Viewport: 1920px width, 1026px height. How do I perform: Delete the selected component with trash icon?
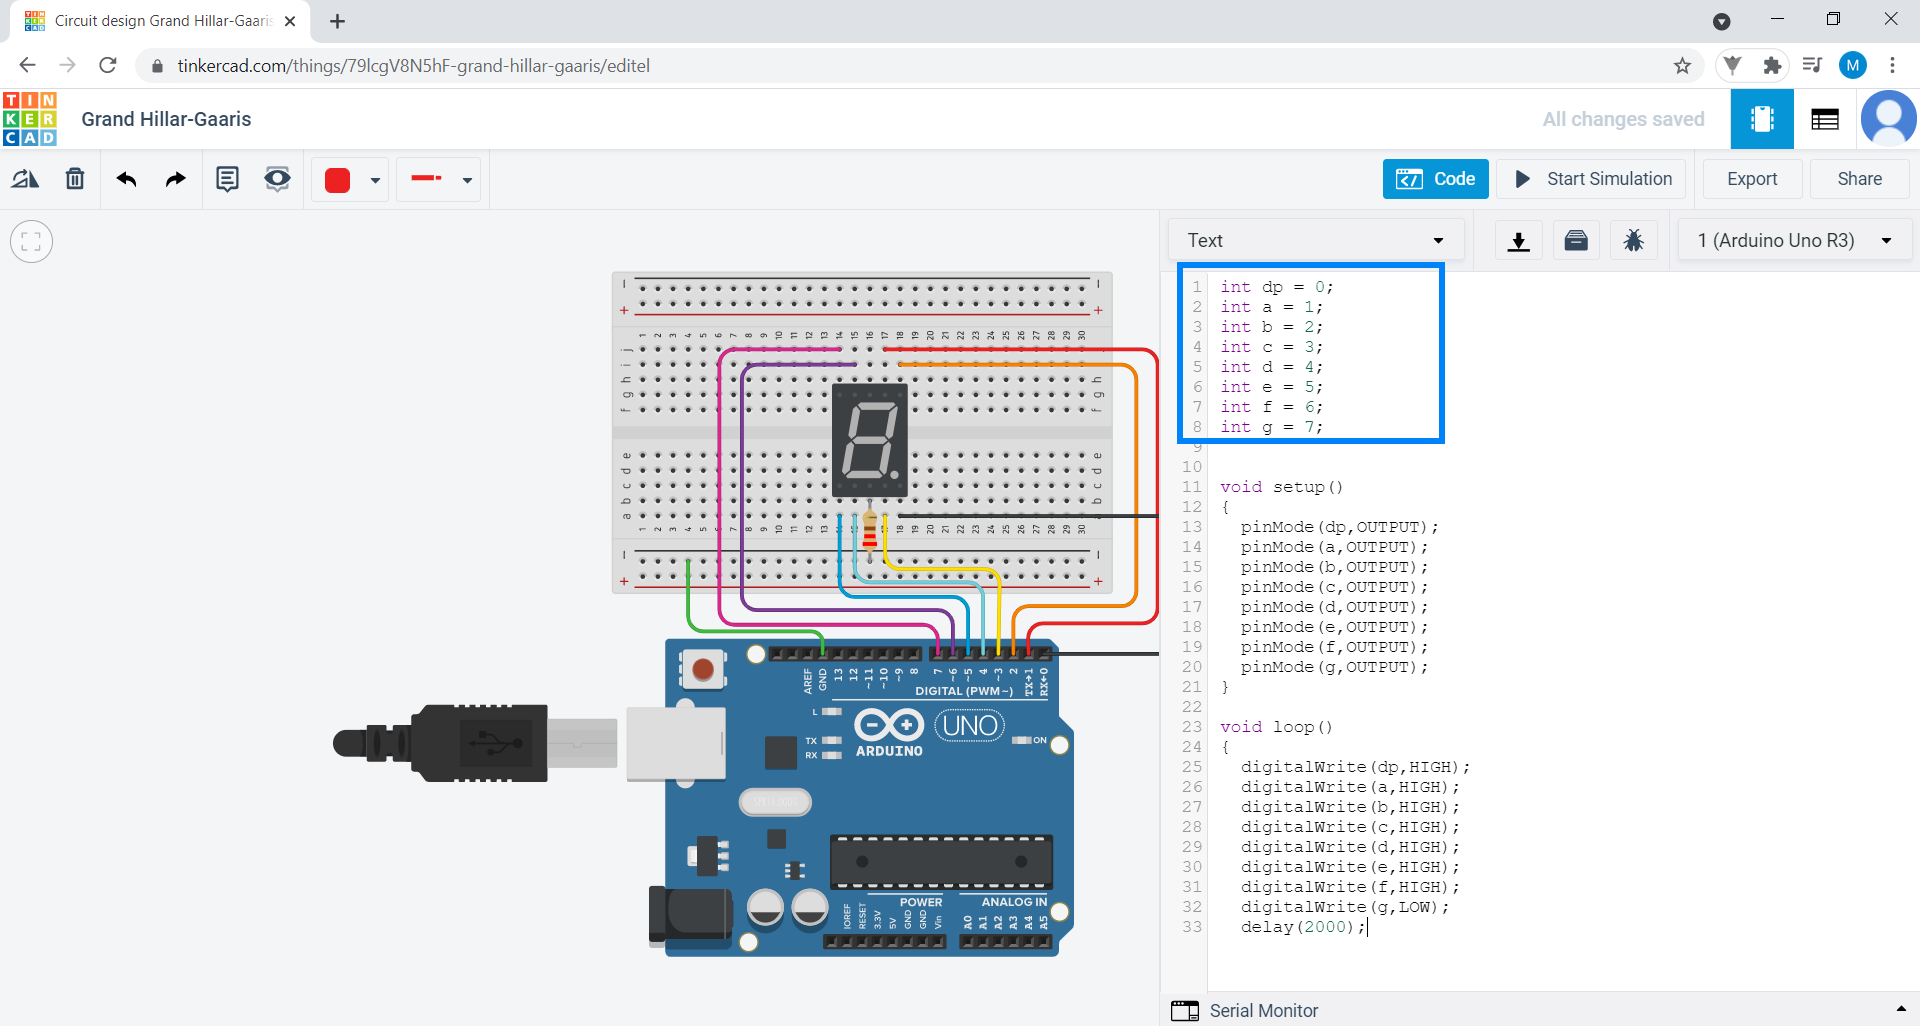click(75, 179)
